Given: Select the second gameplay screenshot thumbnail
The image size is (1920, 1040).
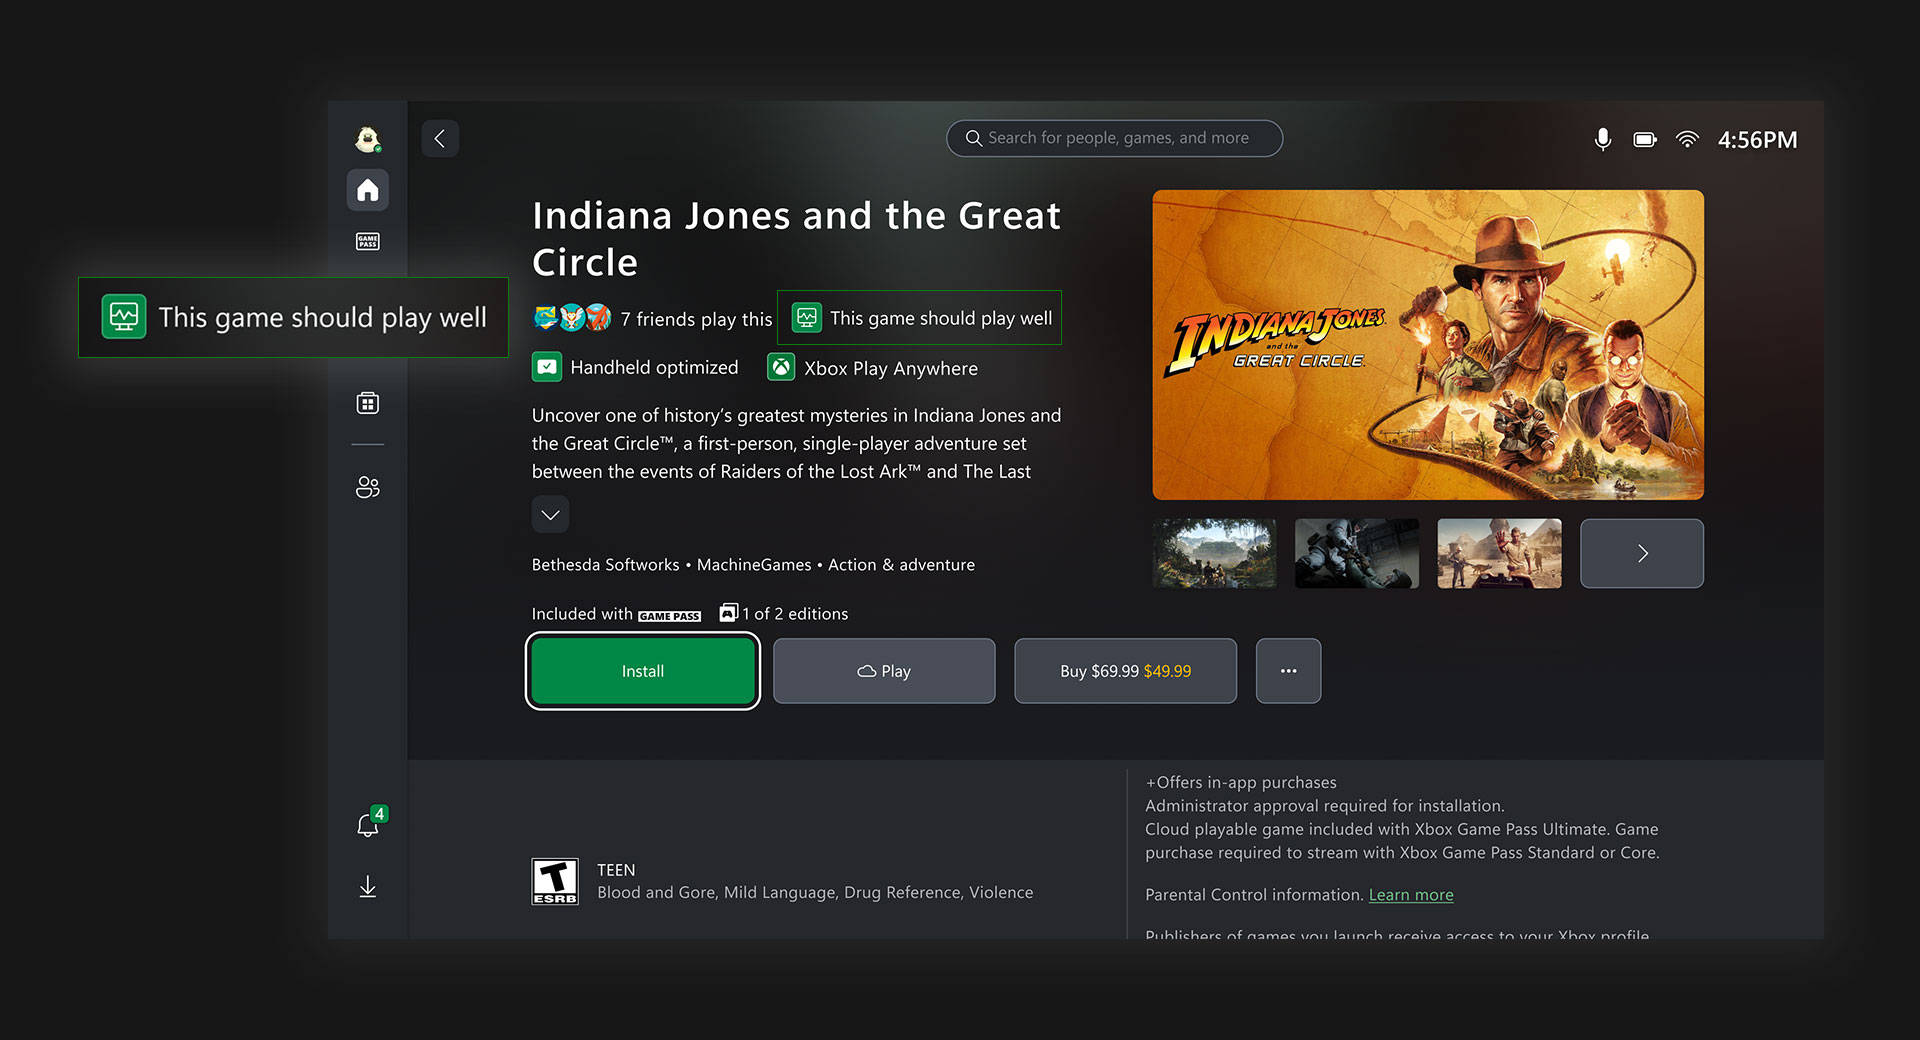Looking at the screenshot, I should 1356,553.
